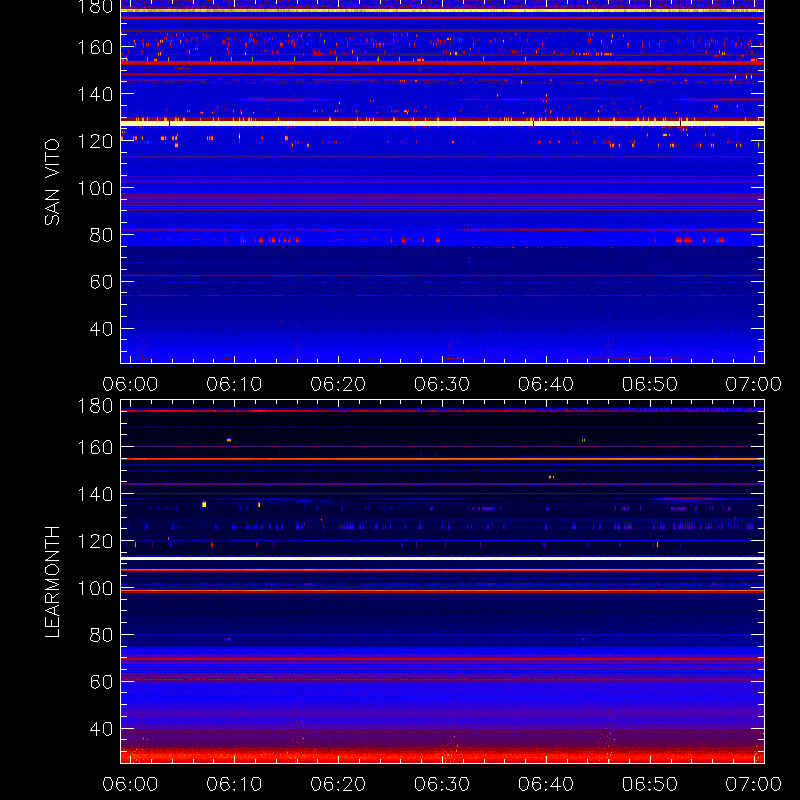Choose the 07:00 time label of Learmonth plot
The height and width of the screenshot is (800, 800).
[x=754, y=784]
